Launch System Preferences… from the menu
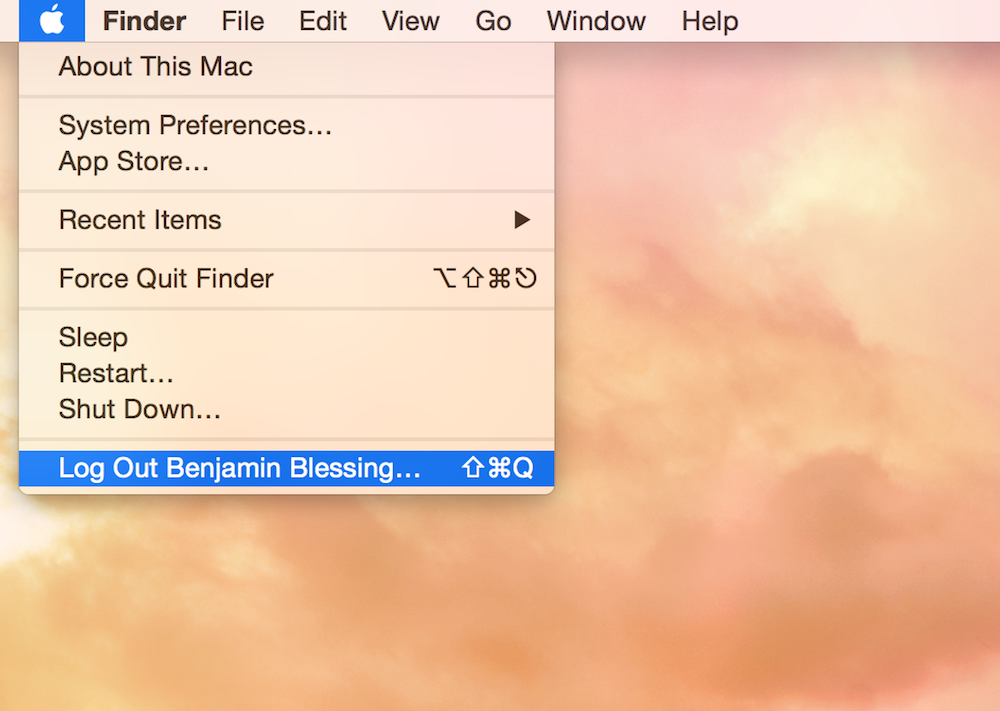Image resolution: width=1000 pixels, height=711 pixels. coord(286,125)
